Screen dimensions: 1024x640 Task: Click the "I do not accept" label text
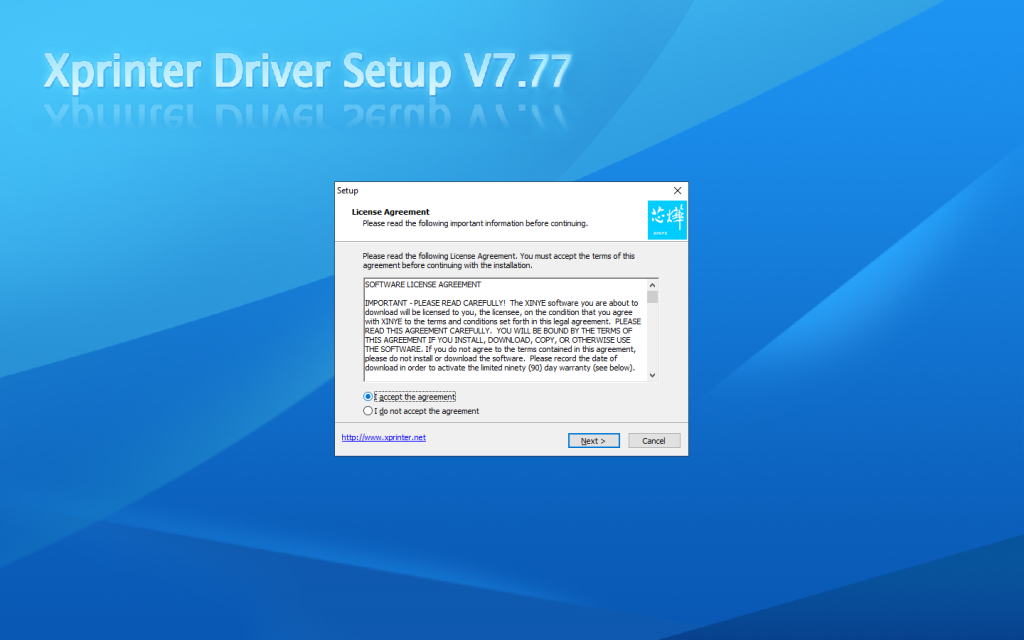pyautogui.click(x=427, y=411)
